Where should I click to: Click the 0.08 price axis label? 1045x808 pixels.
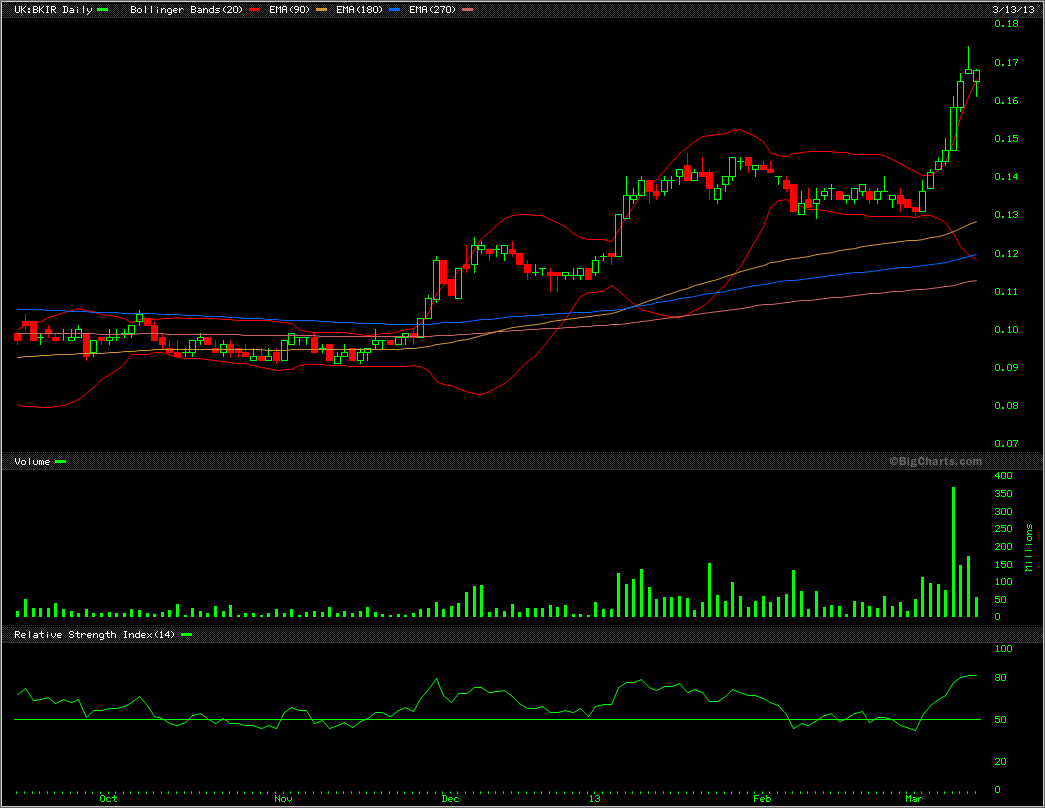[1006, 405]
